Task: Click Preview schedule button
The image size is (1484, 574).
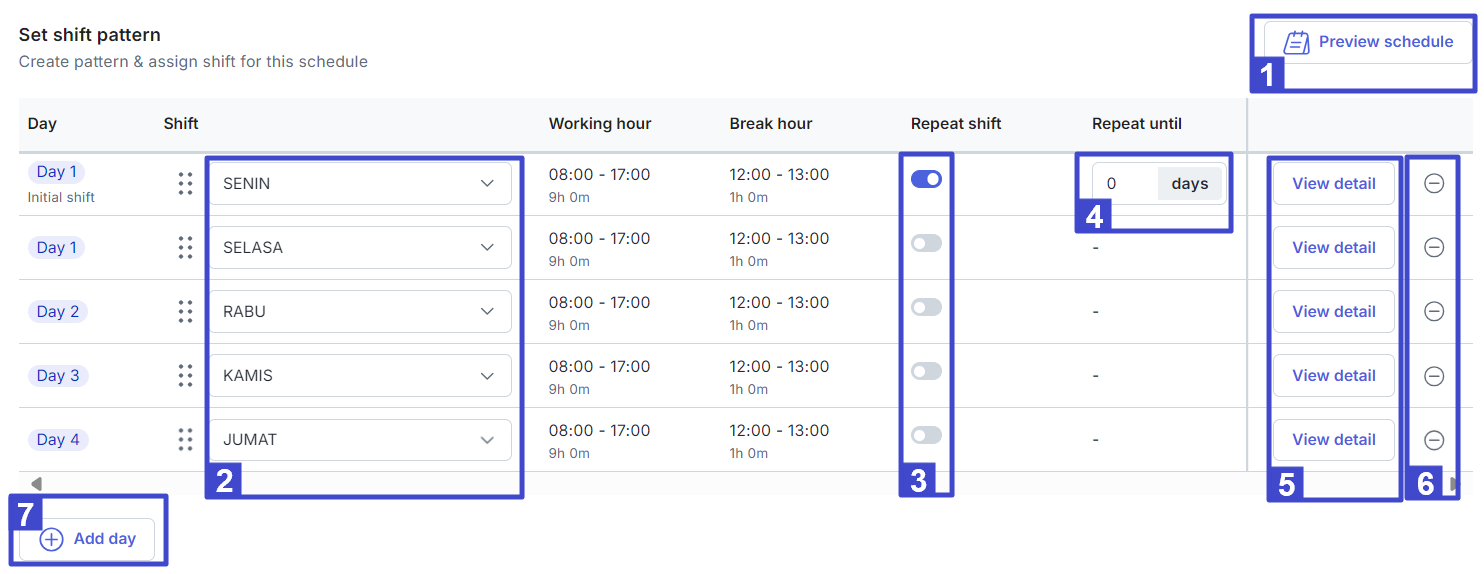Action: [x=1368, y=42]
